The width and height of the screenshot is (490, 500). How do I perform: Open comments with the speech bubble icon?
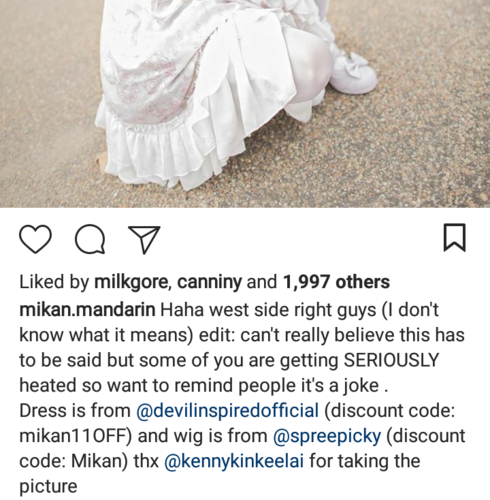90,239
